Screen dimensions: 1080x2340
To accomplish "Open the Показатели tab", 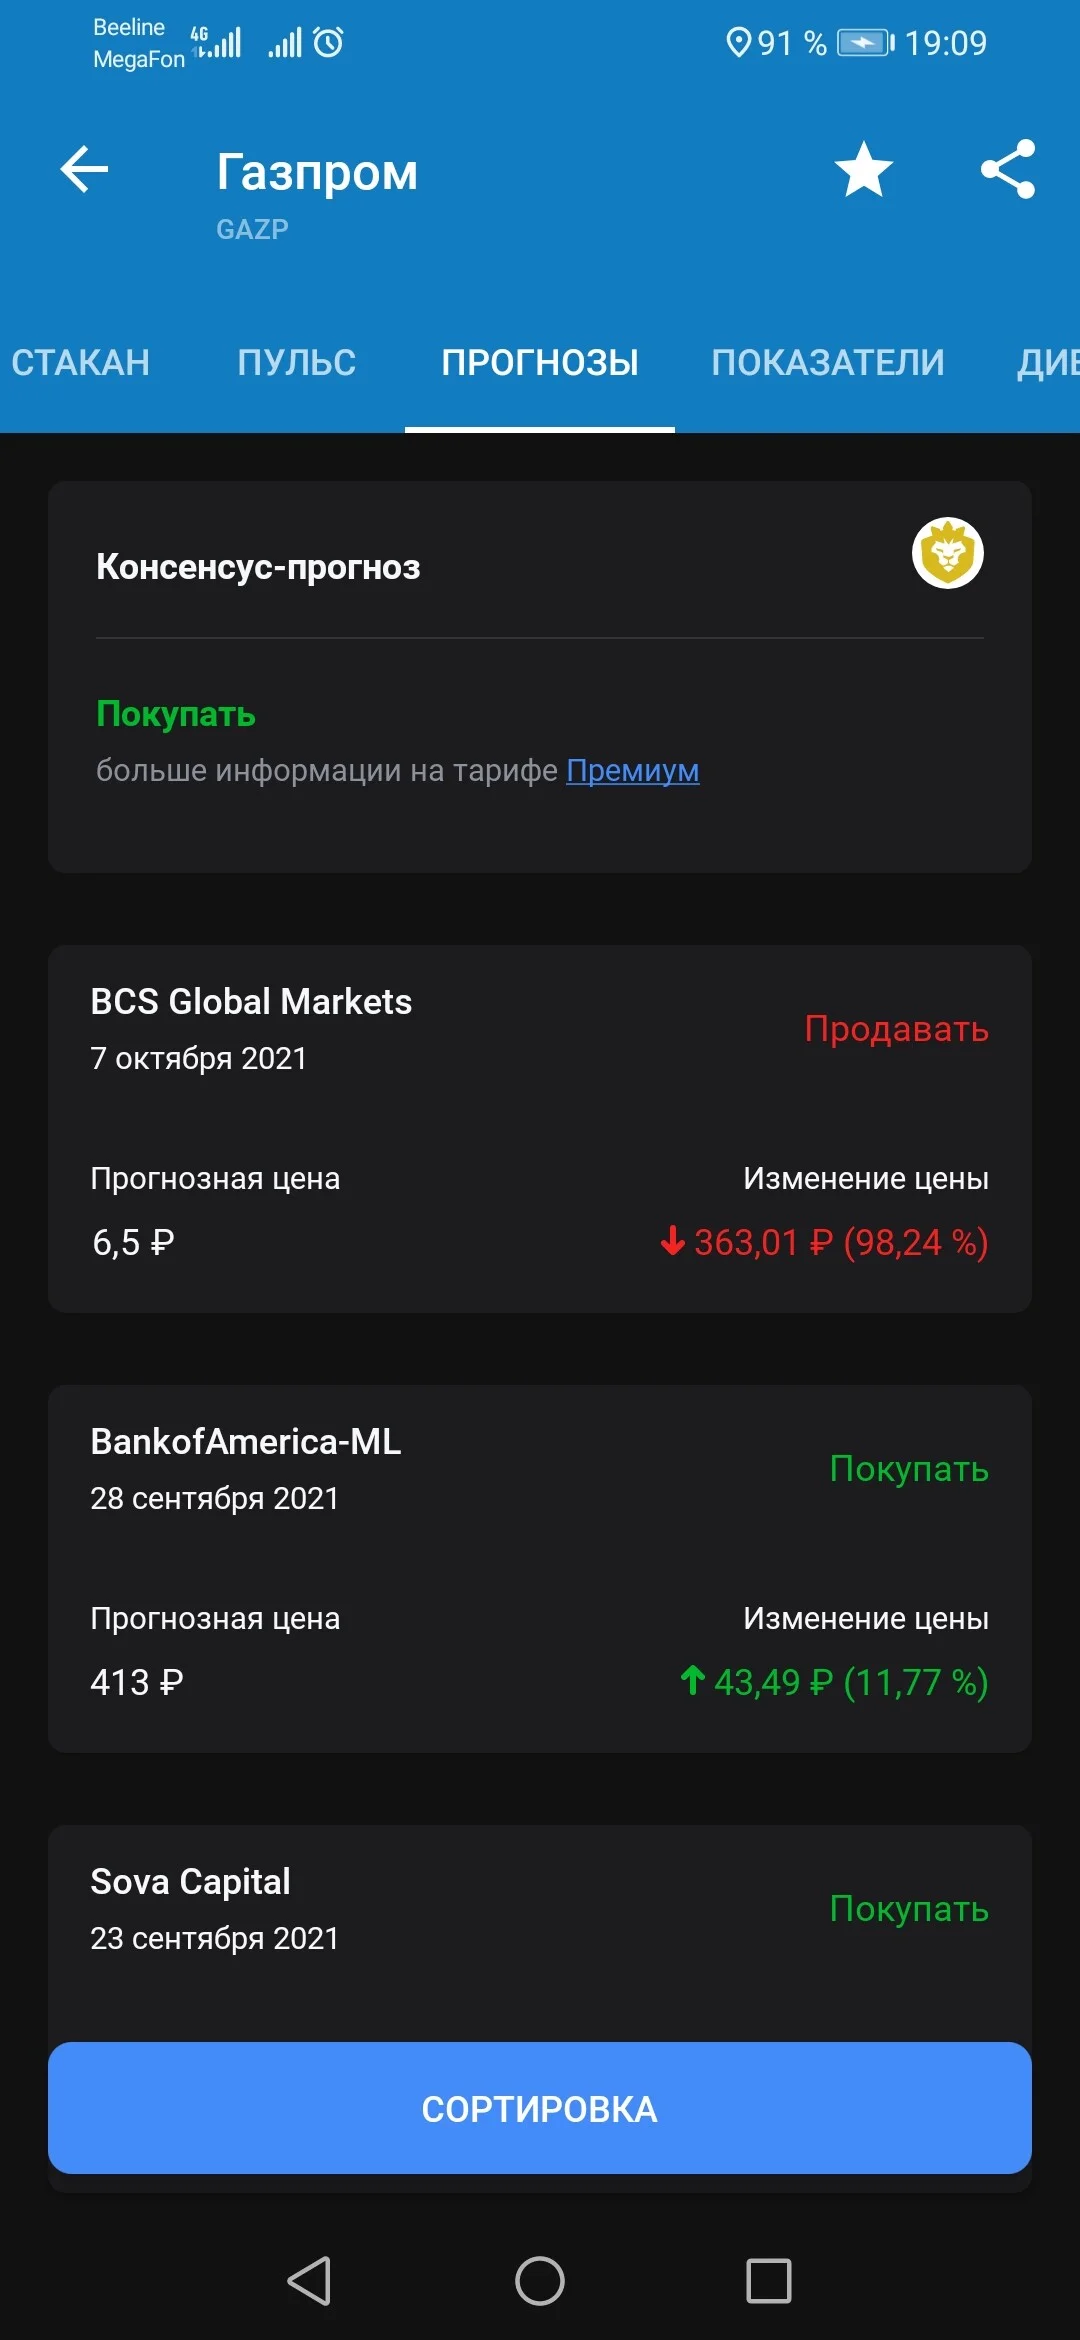I will click(827, 362).
